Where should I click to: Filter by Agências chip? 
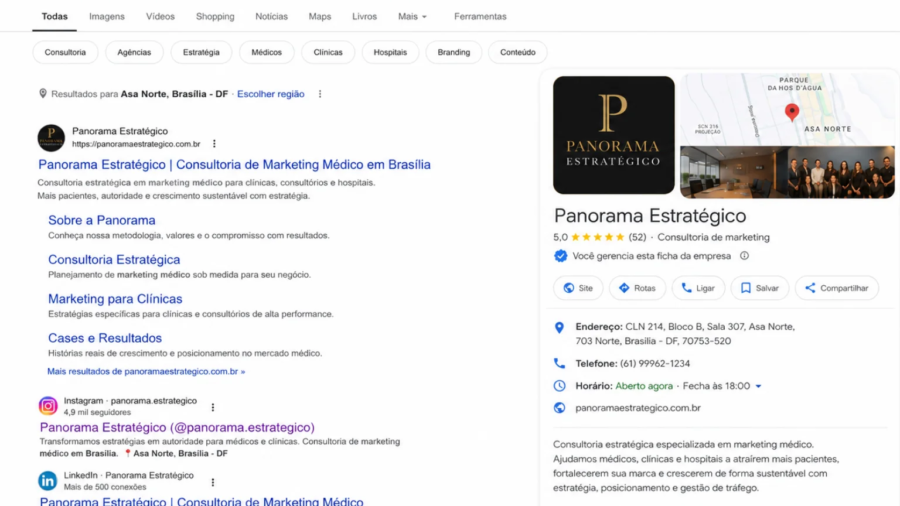tap(134, 52)
